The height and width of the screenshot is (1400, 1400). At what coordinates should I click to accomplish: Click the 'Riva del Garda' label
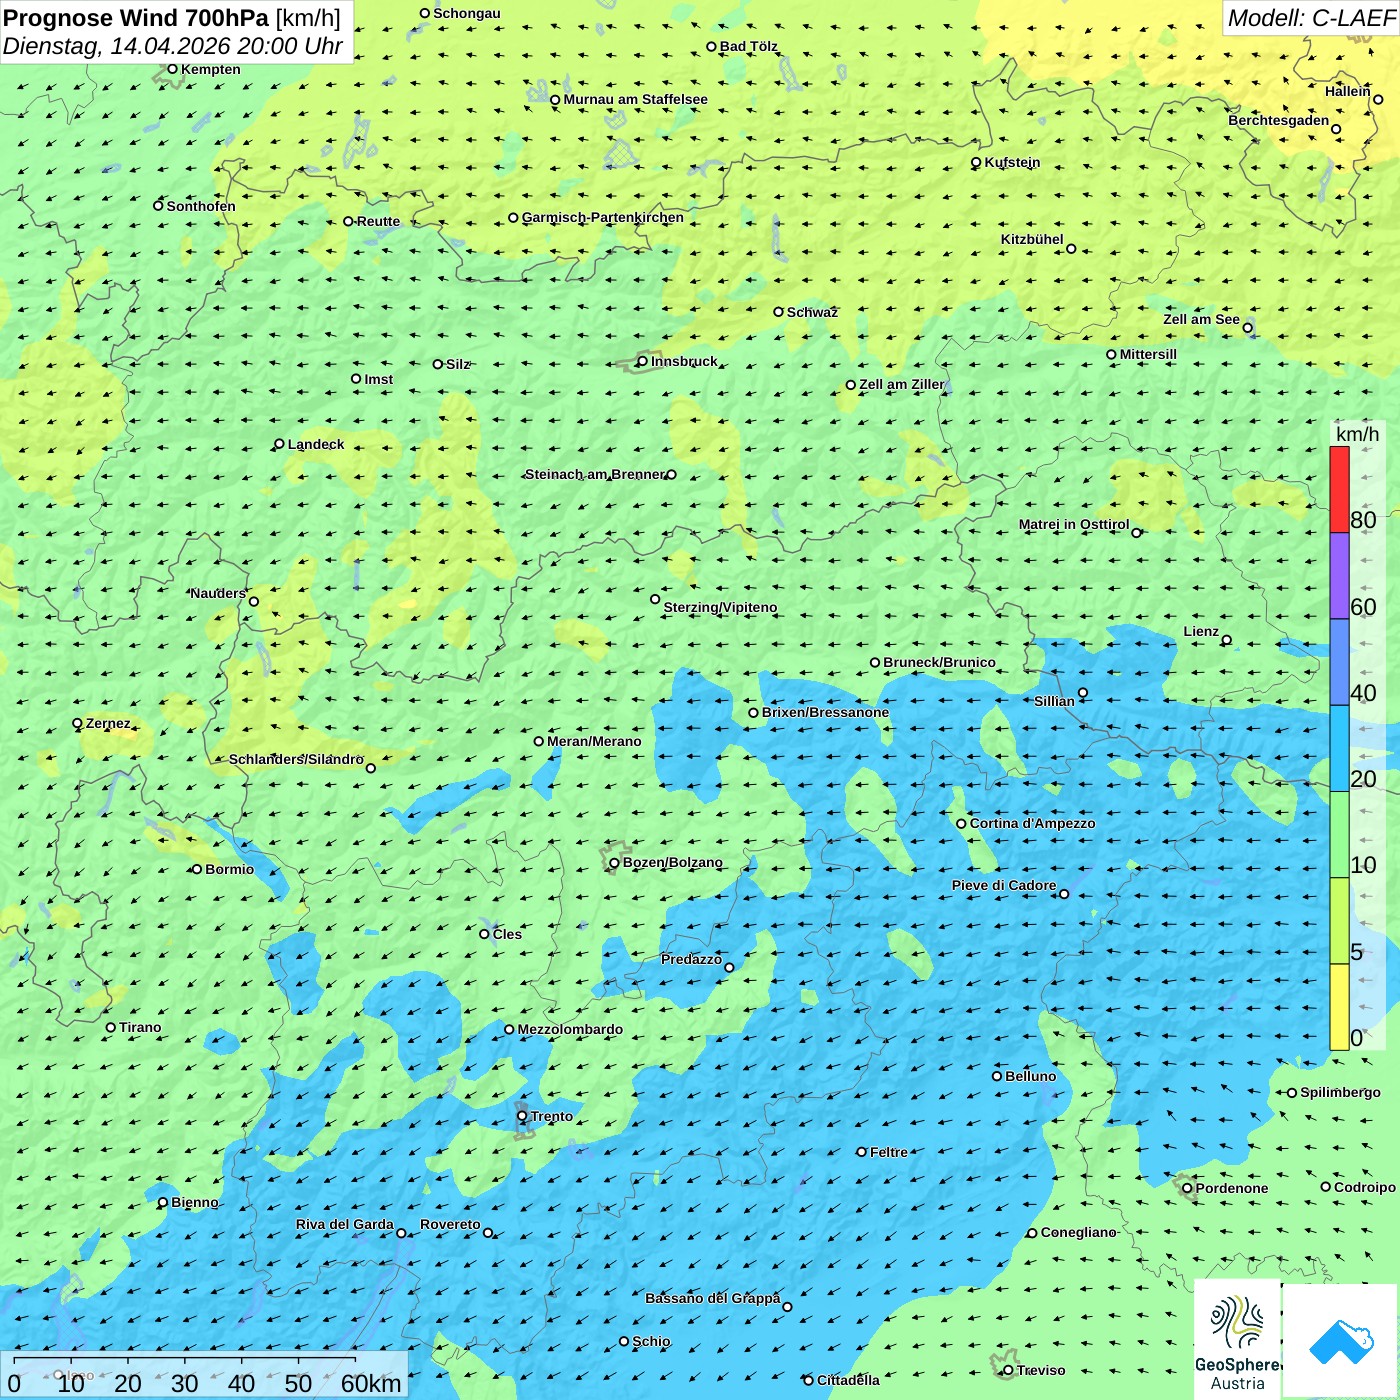[x=344, y=1224]
